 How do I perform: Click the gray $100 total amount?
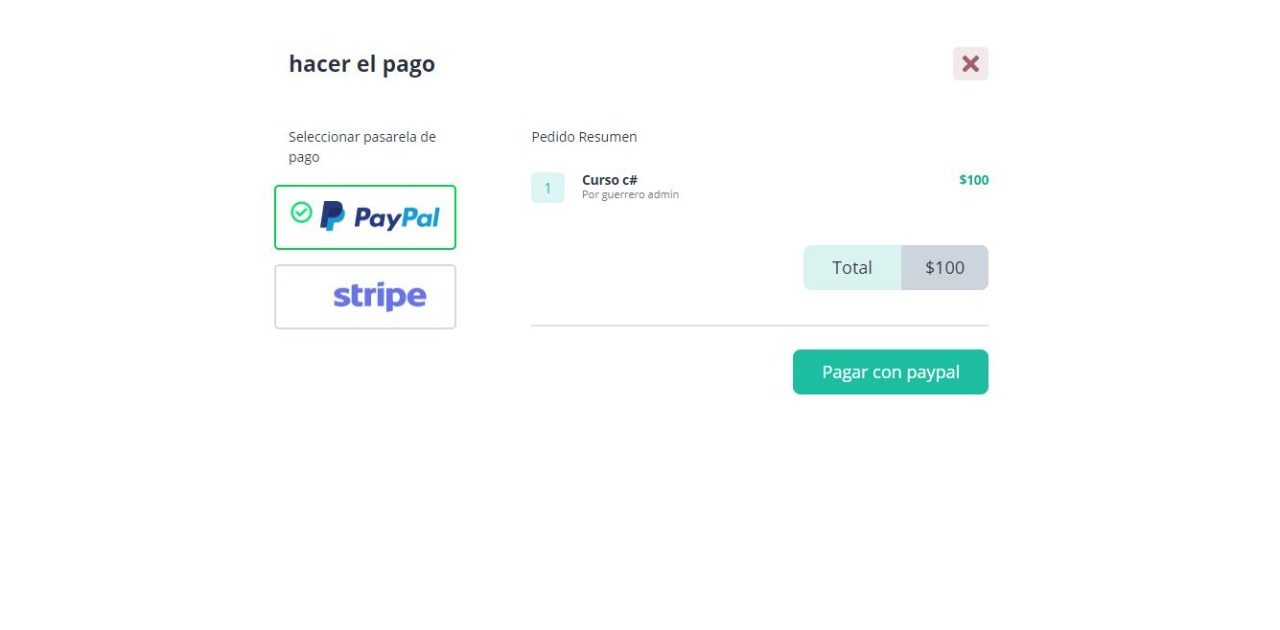pos(945,268)
